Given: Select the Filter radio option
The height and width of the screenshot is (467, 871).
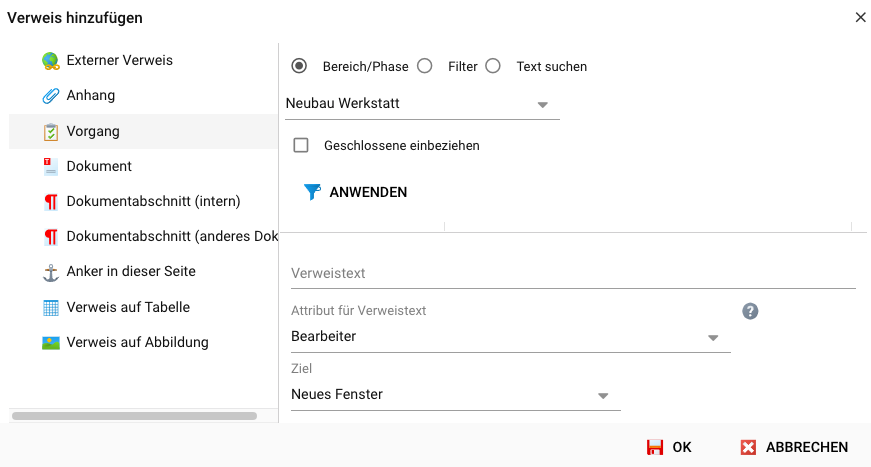Looking at the screenshot, I should coord(425,66).
